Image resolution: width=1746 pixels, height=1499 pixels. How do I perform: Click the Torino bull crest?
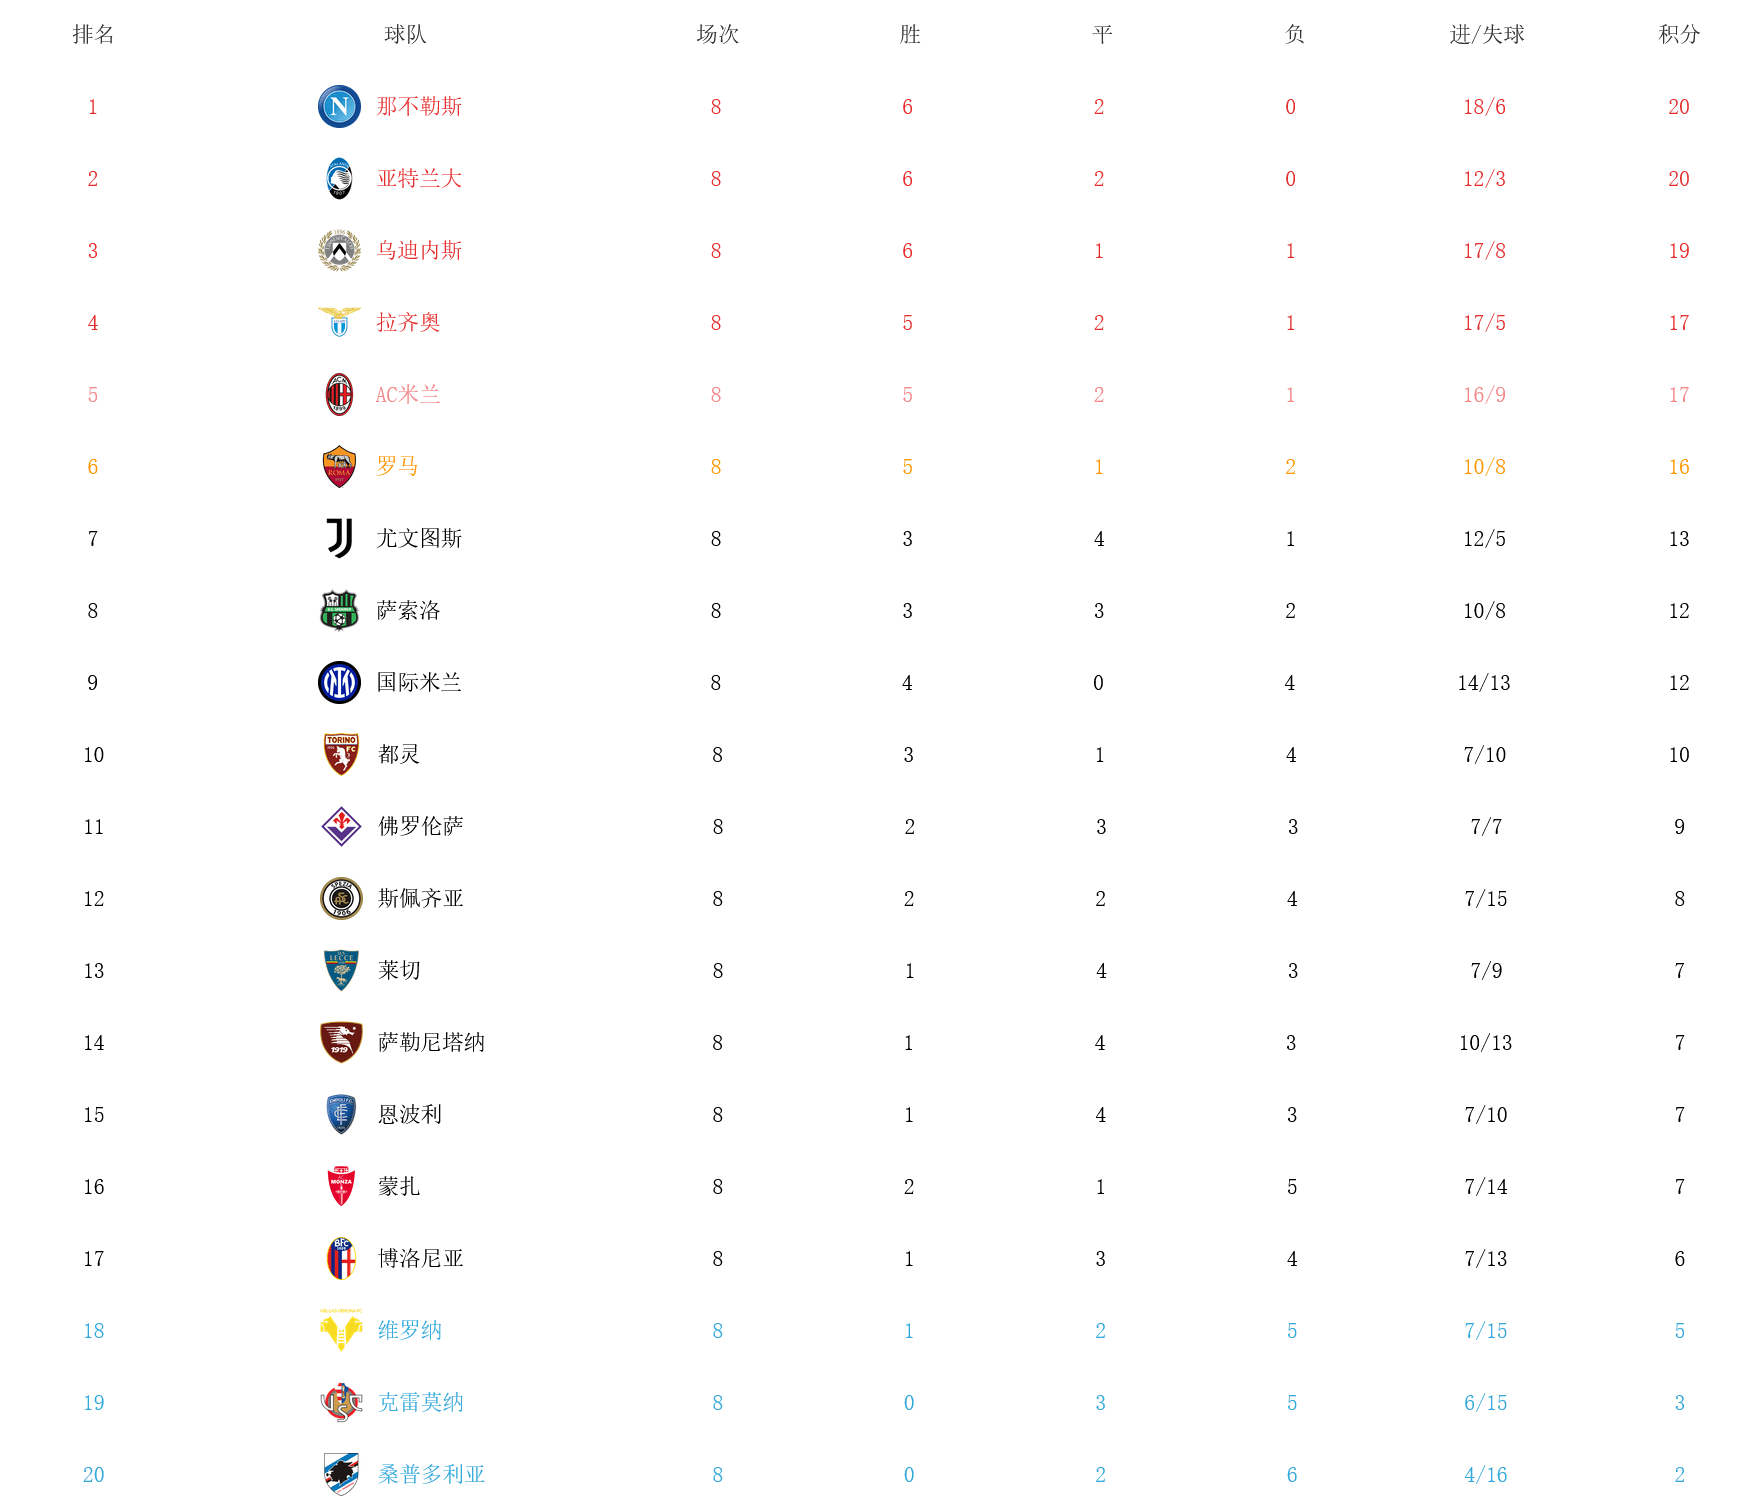click(341, 754)
